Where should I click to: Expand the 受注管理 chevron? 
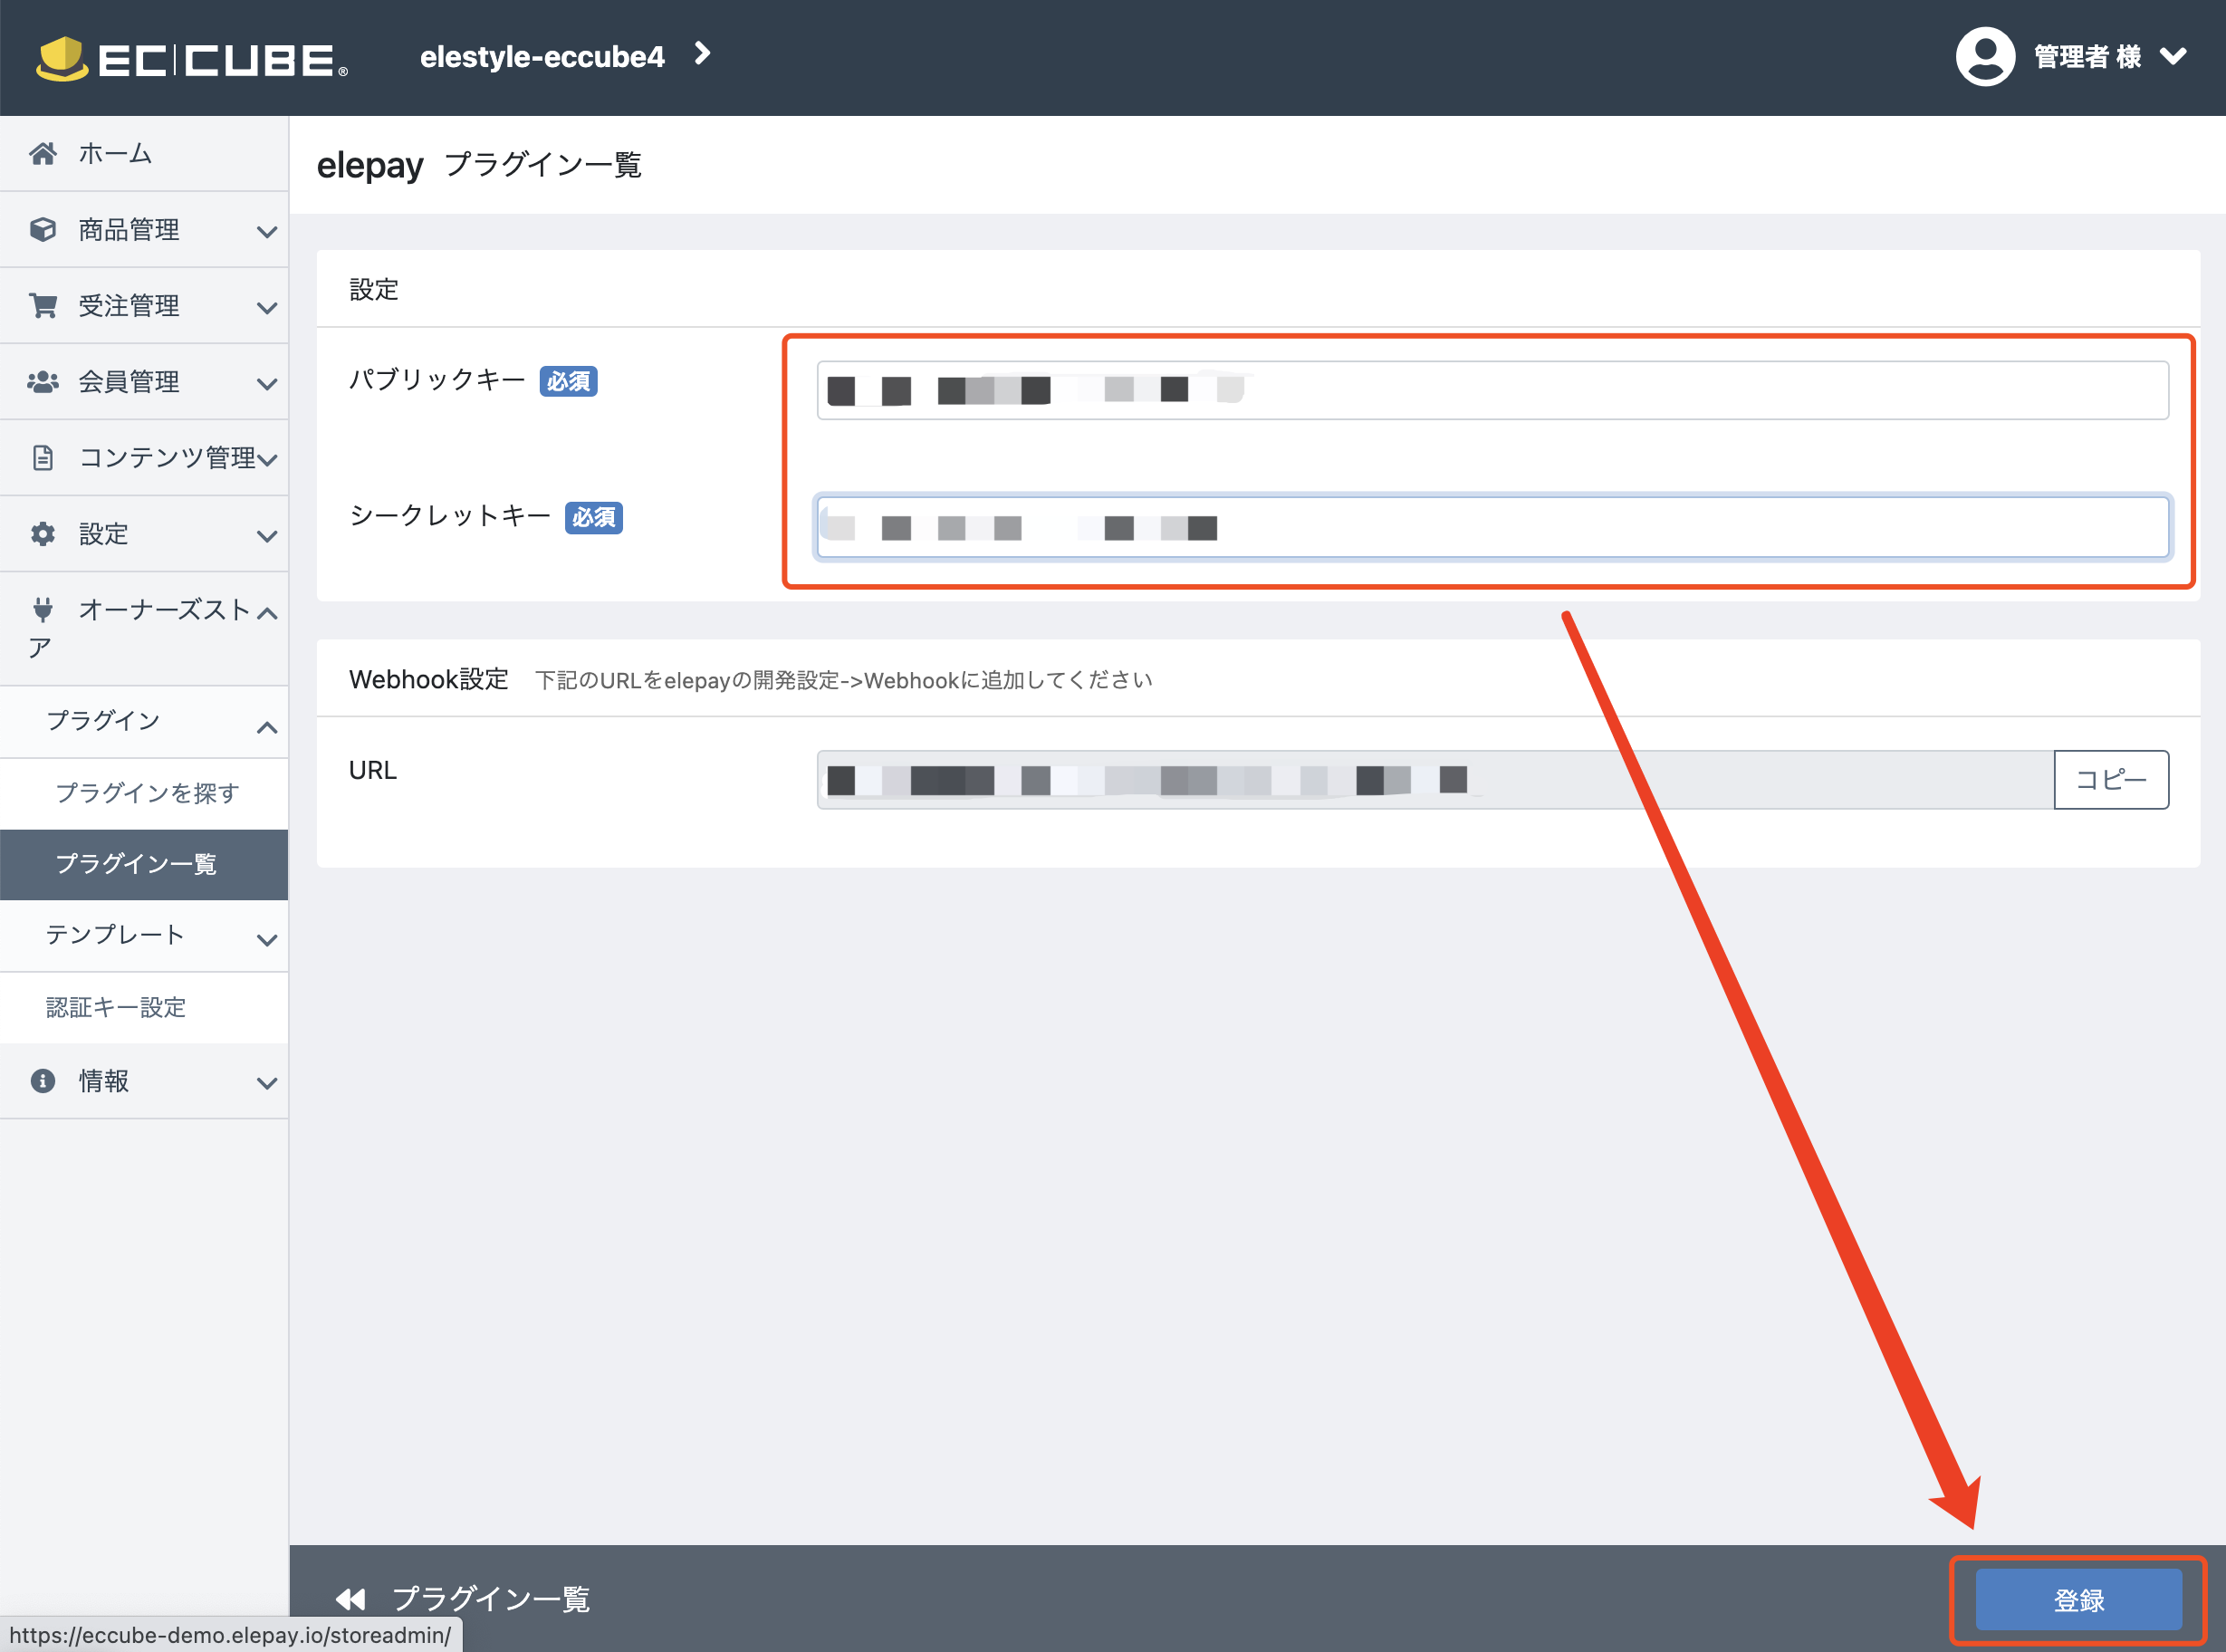tap(266, 307)
